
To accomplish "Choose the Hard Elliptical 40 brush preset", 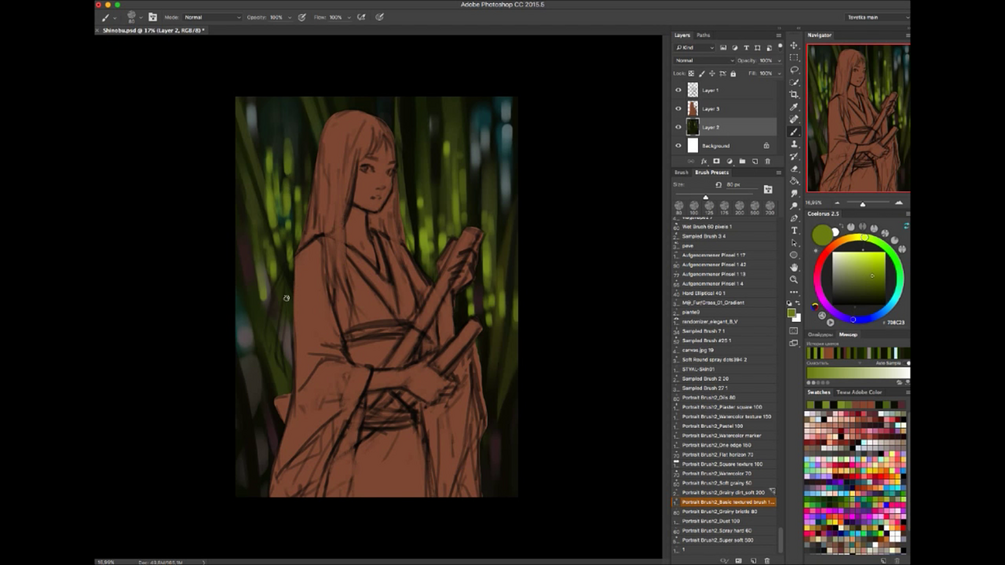I will point(704,293).
